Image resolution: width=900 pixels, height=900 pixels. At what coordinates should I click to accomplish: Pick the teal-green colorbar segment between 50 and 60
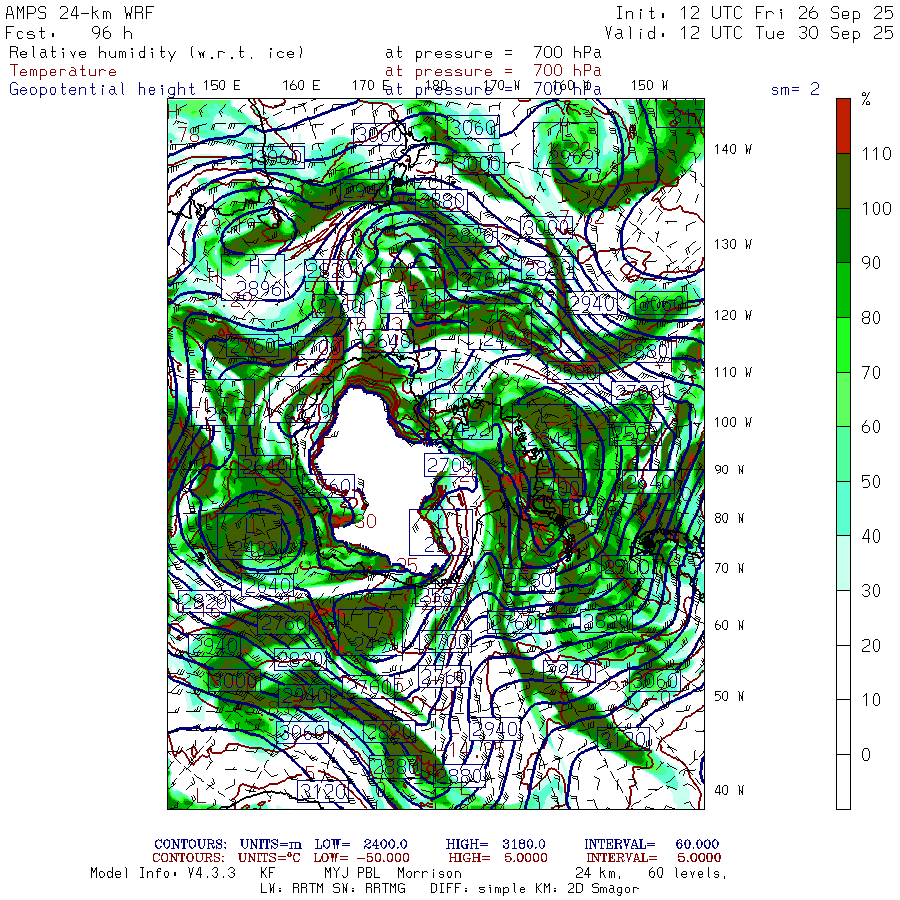point(843,453)
